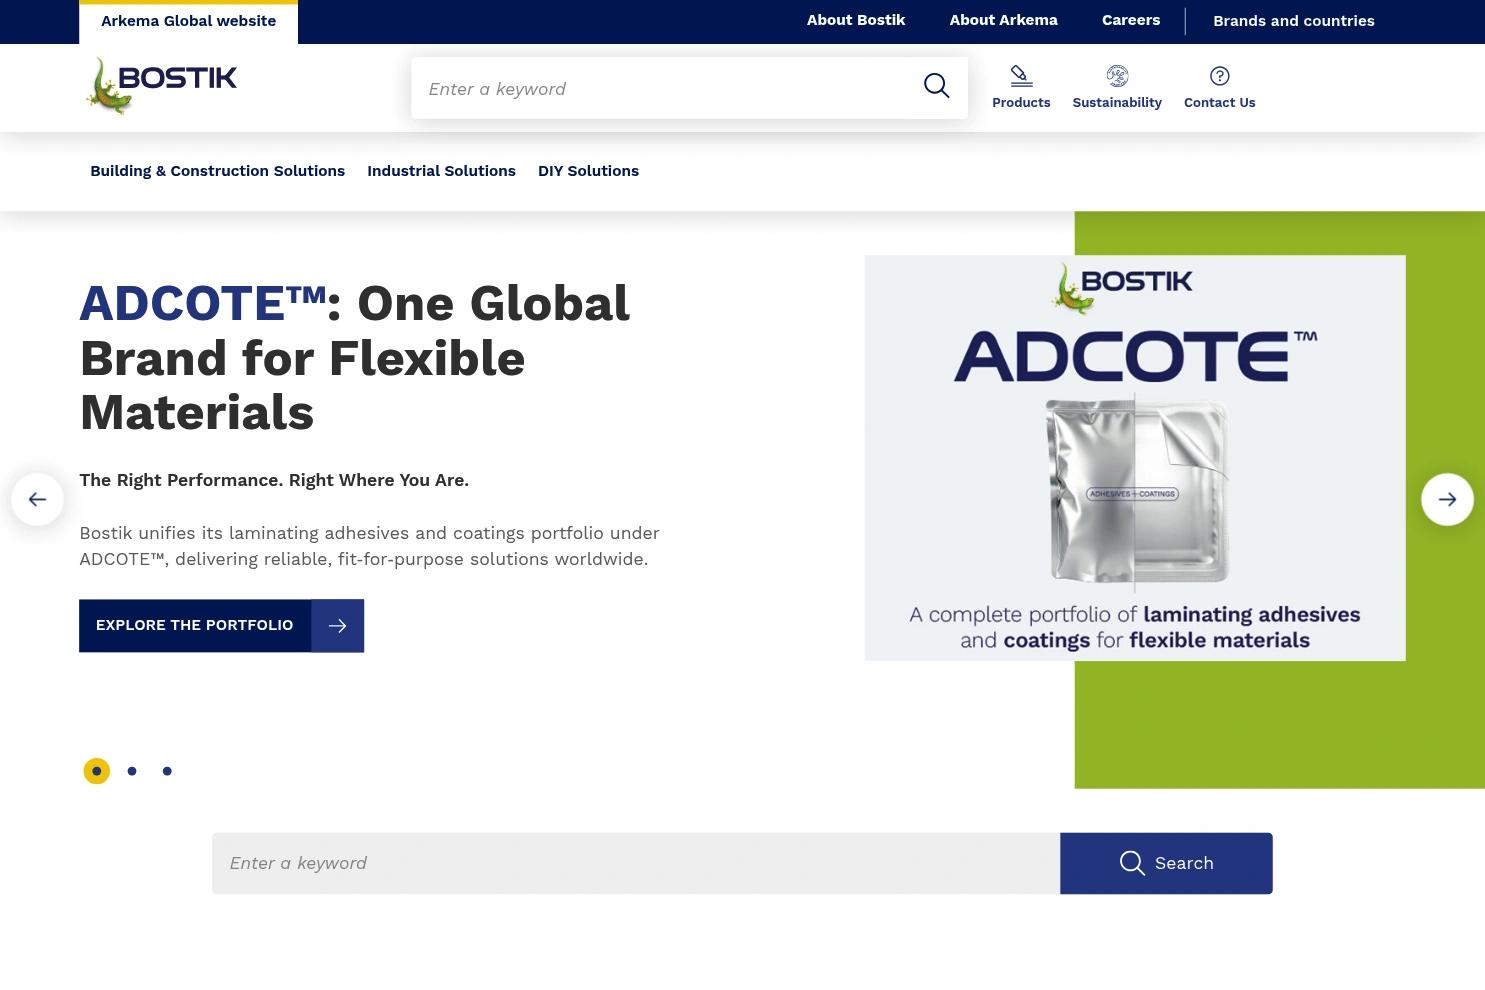
Task: Click the tagline 'The Right Performance. Right Where You Are.'
Action: [274, 480]
